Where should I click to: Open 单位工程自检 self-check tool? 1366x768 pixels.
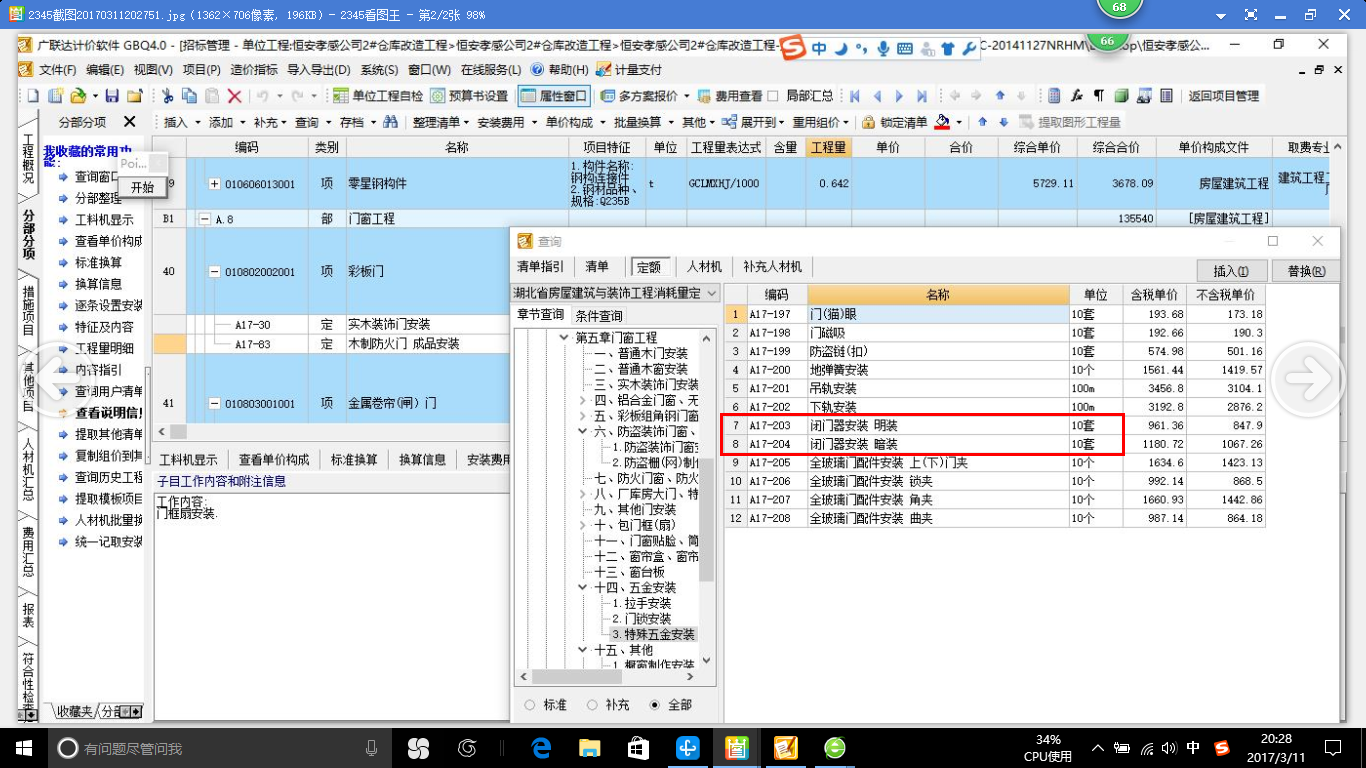pos(378,96)
